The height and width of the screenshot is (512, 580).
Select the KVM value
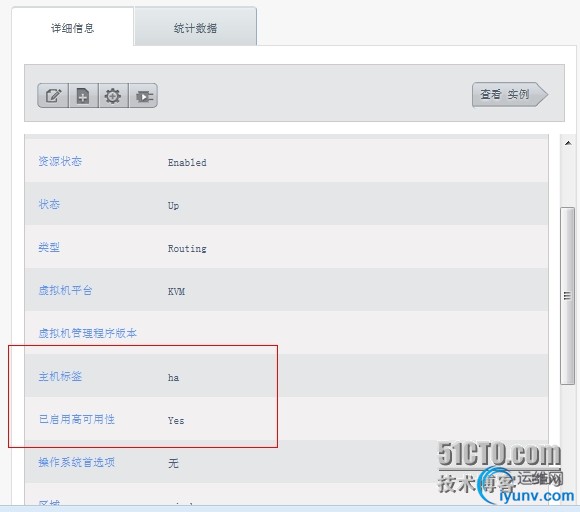point(176,292)
